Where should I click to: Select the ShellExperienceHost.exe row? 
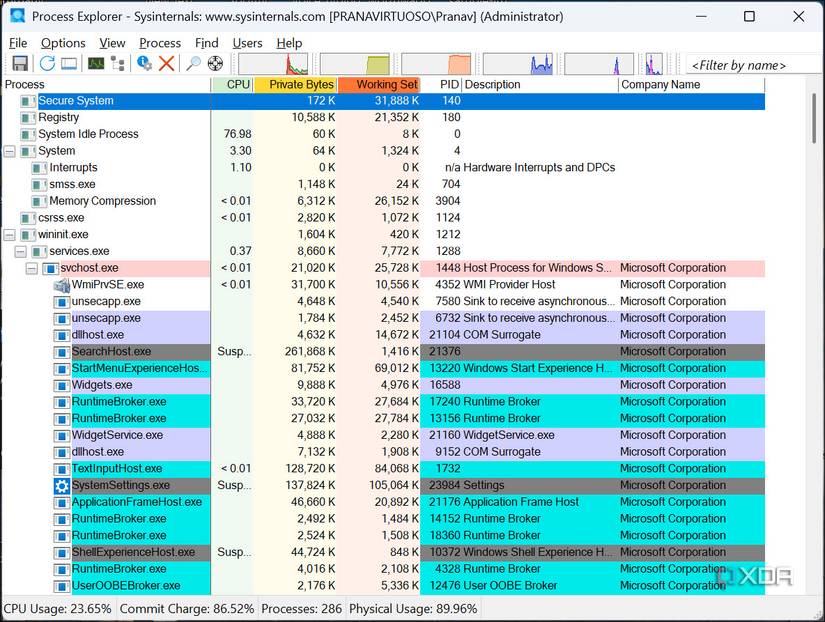384,553
